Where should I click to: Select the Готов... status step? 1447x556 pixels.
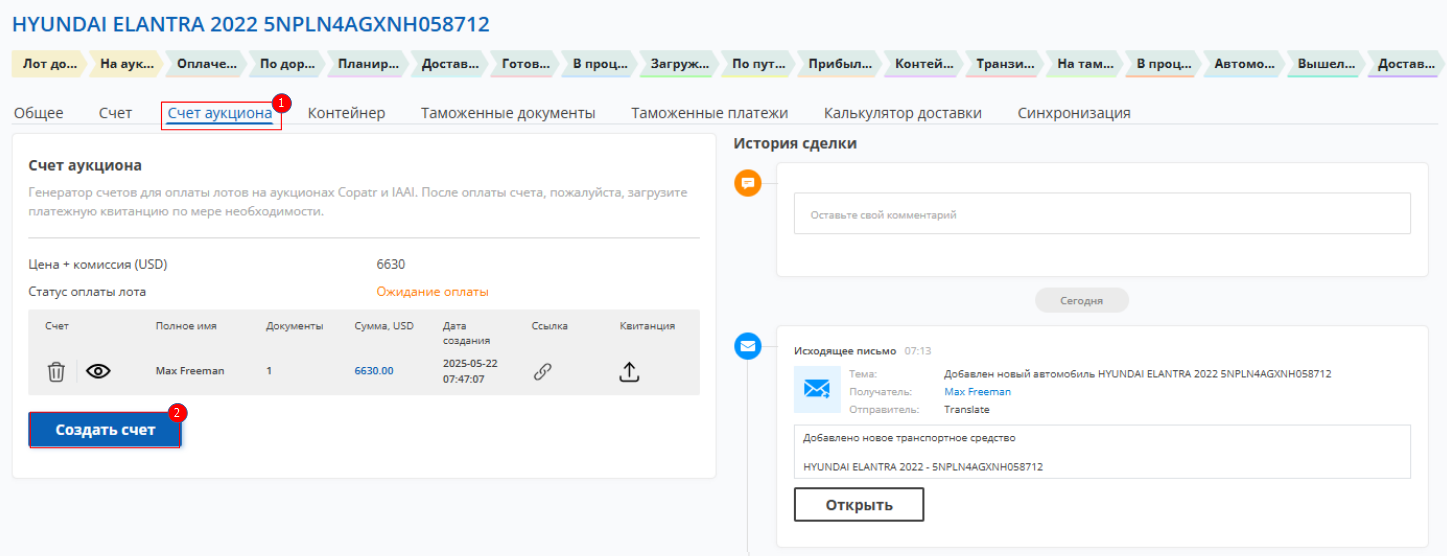(x=525, y=64)
